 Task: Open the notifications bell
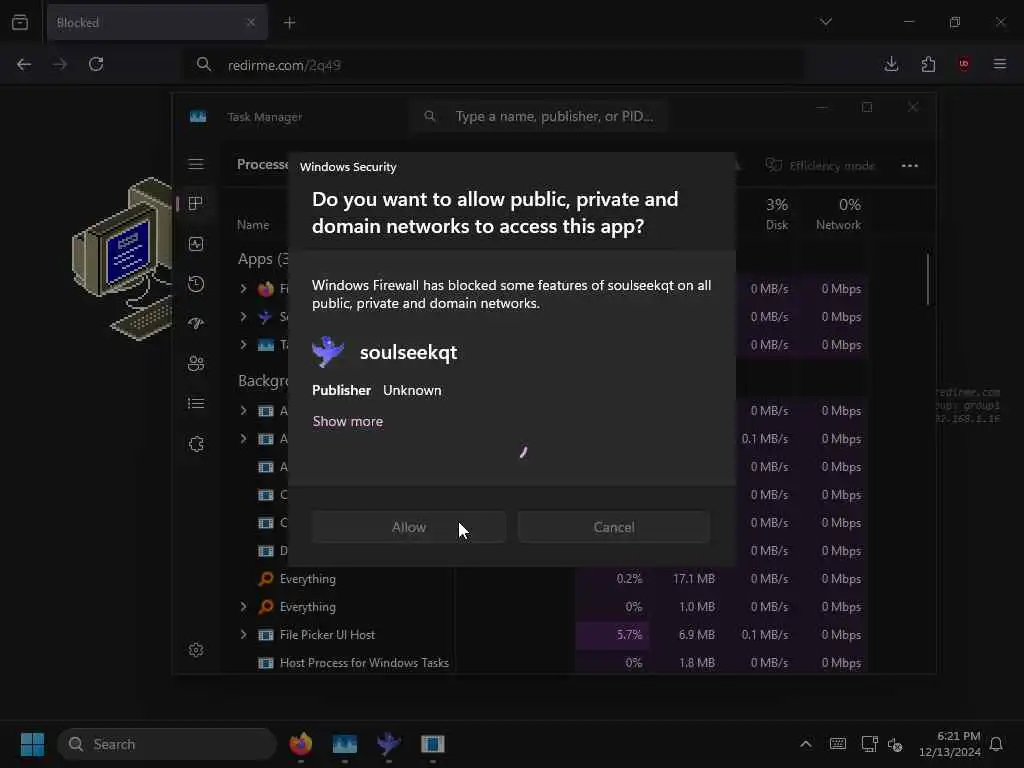[x=996, y=744]
